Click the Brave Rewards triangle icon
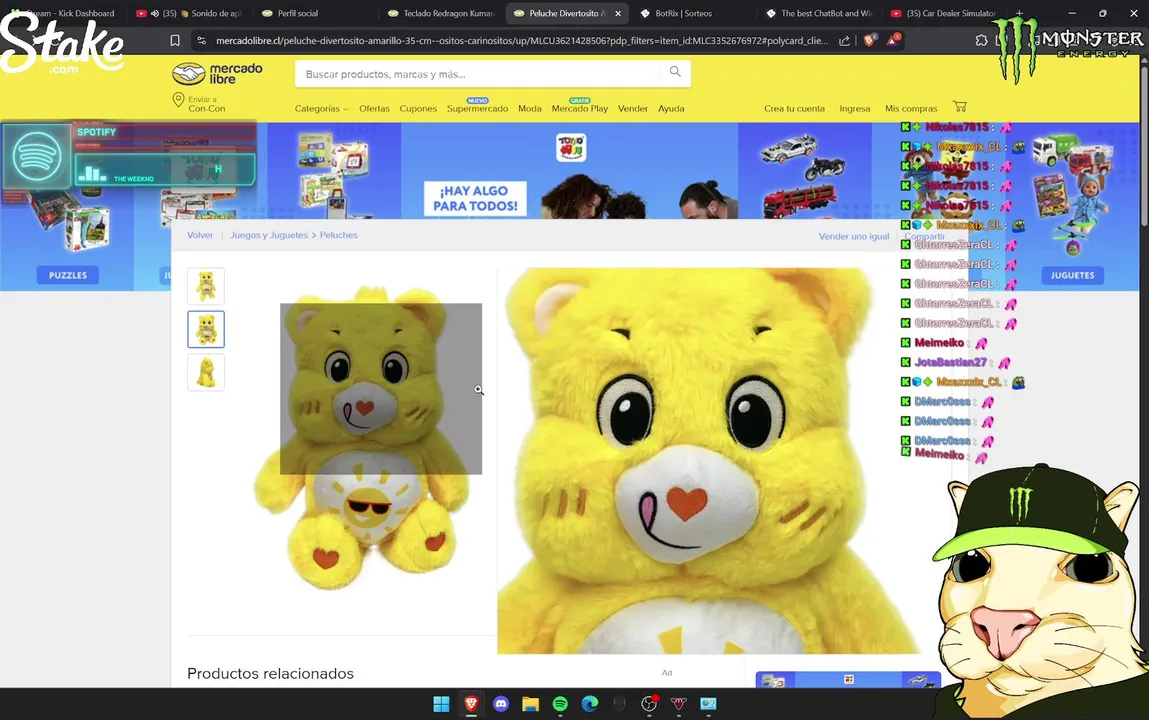 tap(893, 40)
